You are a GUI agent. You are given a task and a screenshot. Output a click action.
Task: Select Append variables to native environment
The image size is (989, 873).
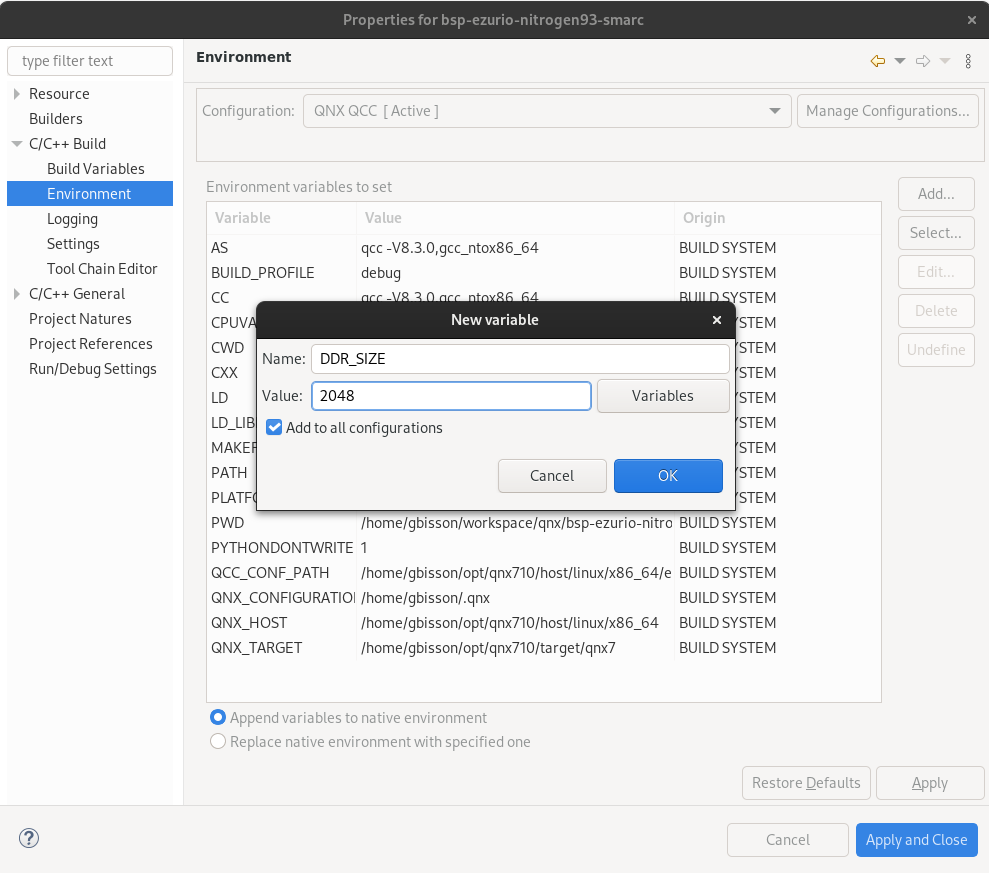[218, 717]
